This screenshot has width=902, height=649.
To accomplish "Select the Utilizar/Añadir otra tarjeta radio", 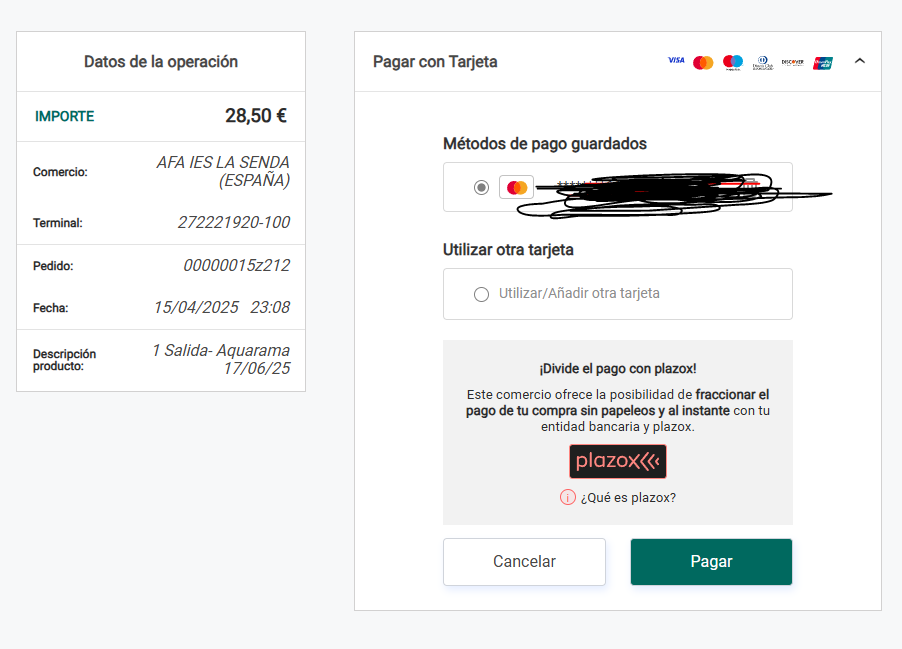I will click(482, 294).
